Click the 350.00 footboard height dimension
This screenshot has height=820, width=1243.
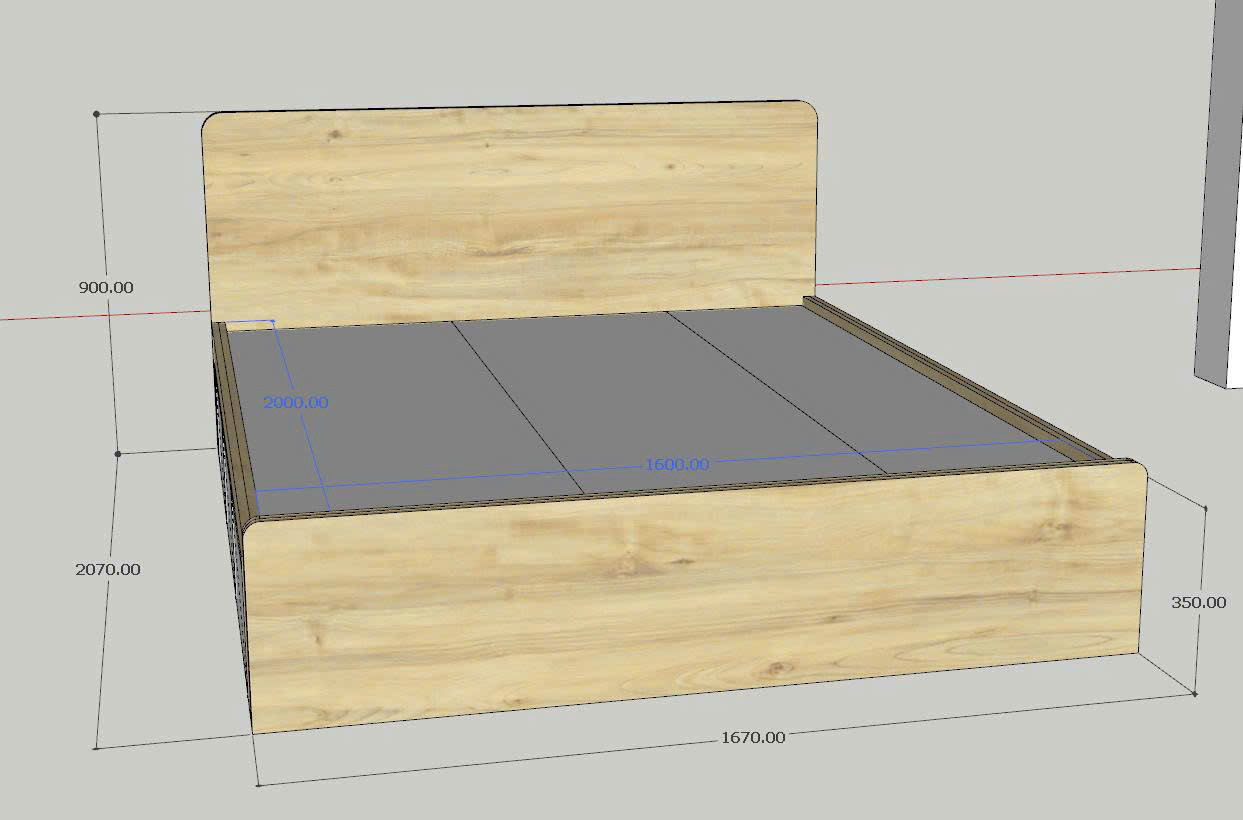[1198, 602]
